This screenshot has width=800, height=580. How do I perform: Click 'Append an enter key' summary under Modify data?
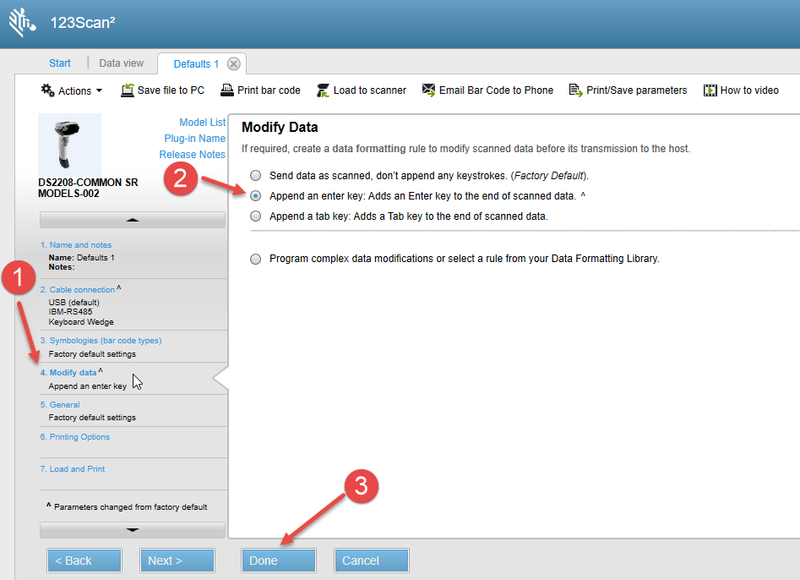(x=87, y=386)
